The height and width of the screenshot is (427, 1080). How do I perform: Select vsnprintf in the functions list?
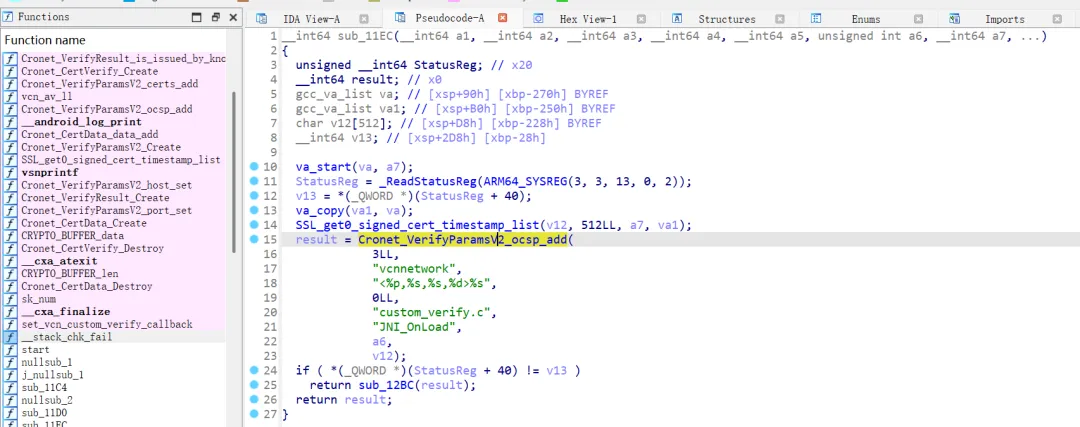point(50,172)
